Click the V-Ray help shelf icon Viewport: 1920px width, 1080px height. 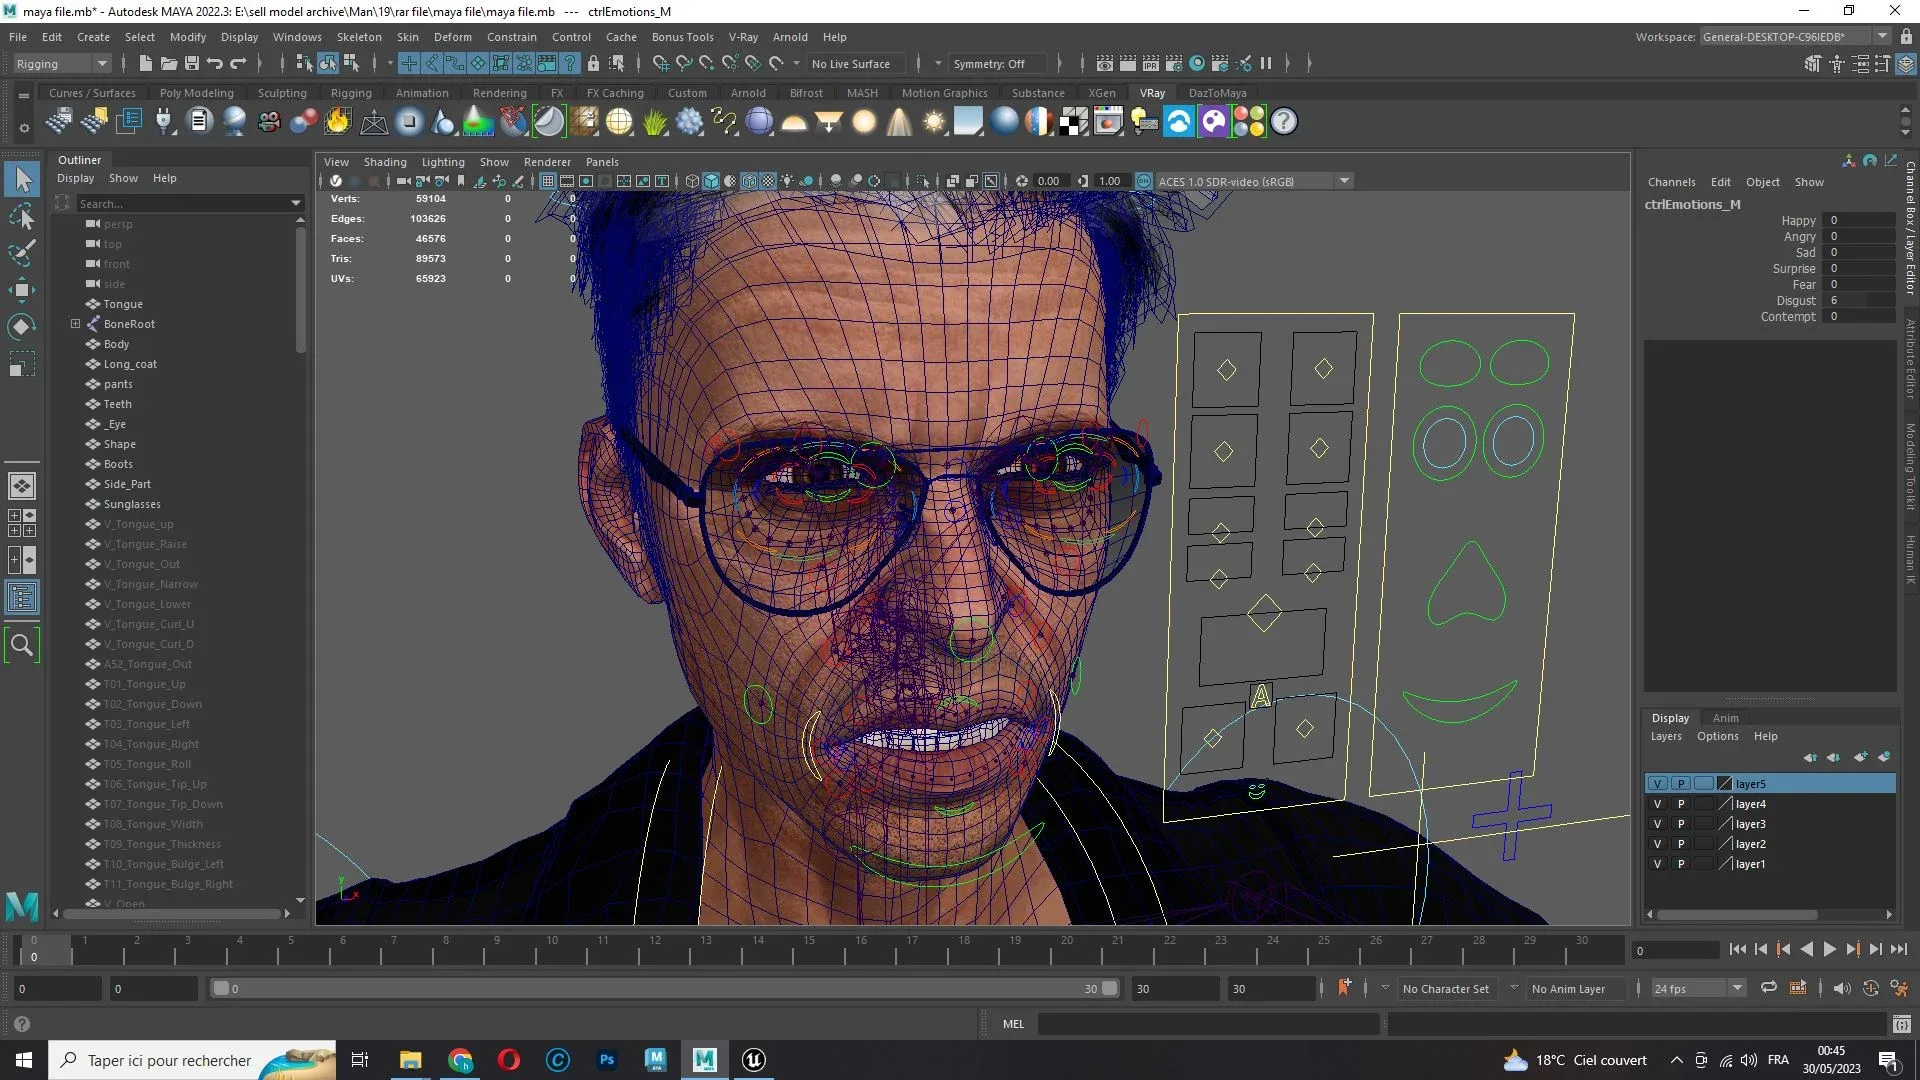coord(1284,122)
